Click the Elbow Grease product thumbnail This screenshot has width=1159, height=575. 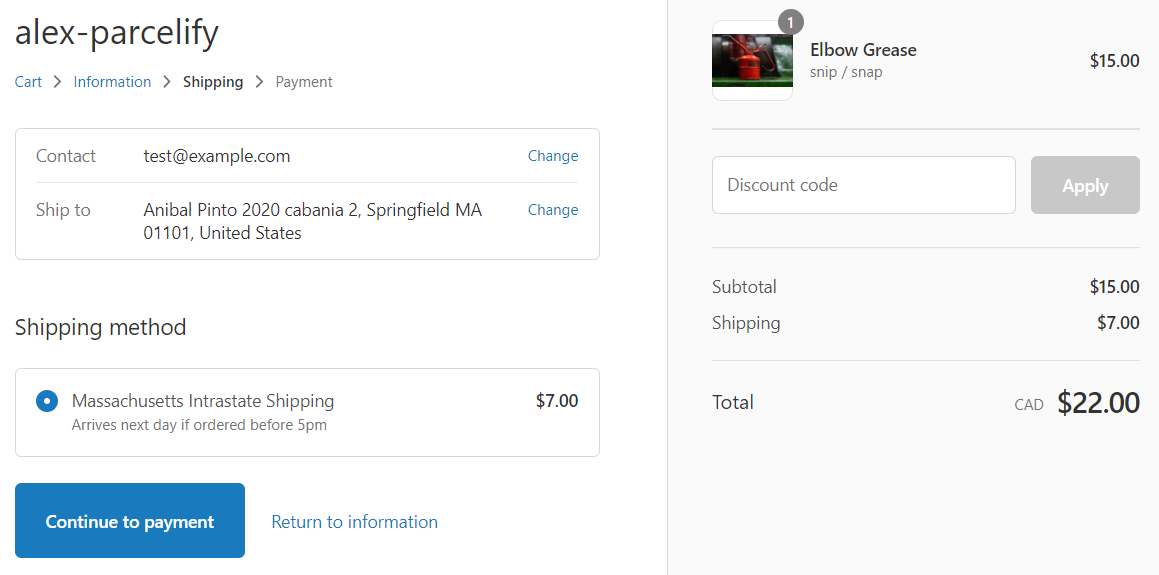pos(752,61)
